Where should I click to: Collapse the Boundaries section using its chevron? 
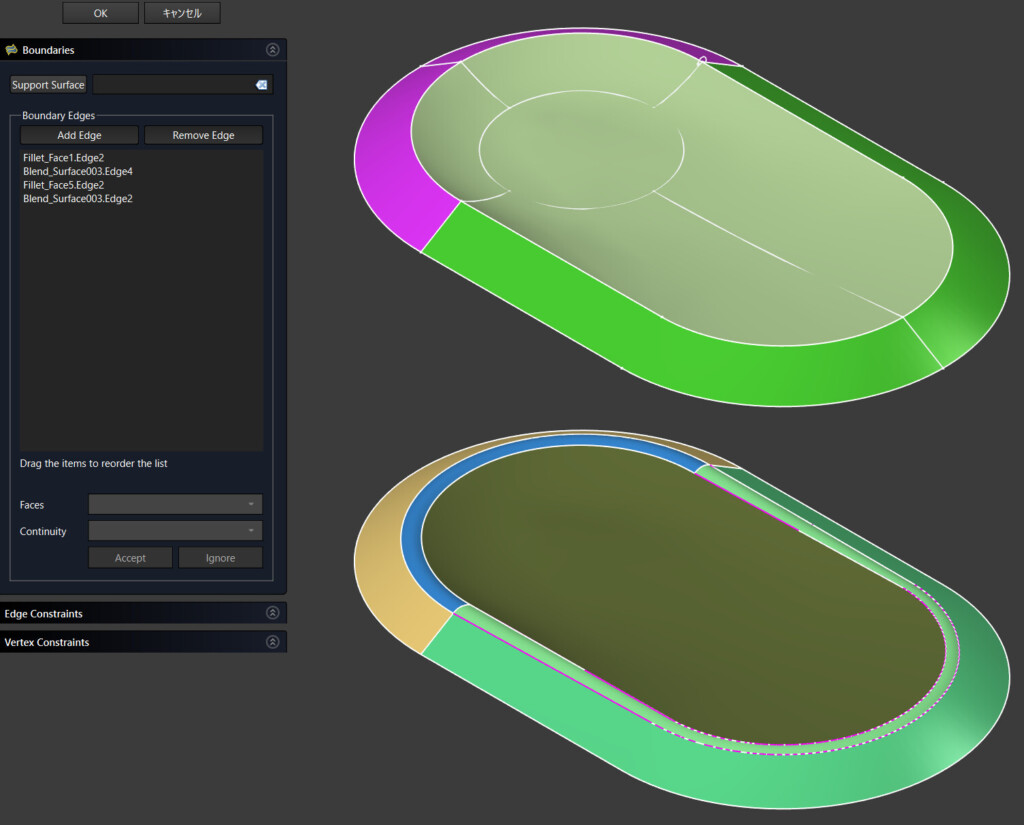click(272, 50)
